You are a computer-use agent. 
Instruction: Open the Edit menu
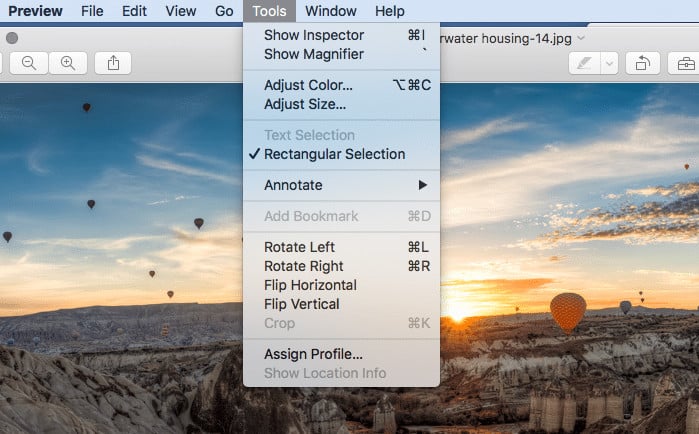point(134,11)
